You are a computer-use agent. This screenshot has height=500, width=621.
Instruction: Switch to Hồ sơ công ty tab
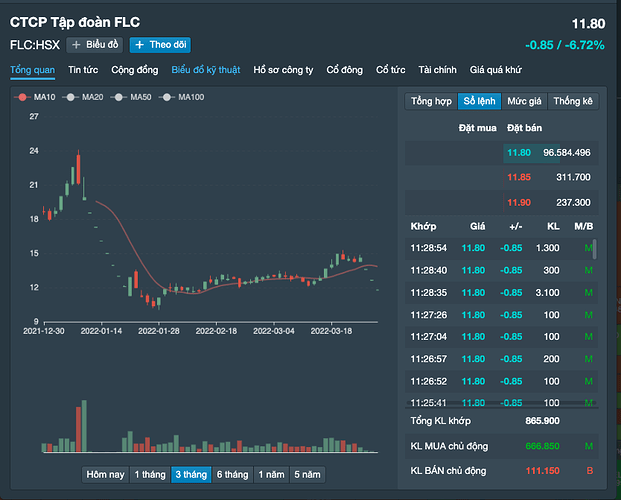(x=283, y=70)
